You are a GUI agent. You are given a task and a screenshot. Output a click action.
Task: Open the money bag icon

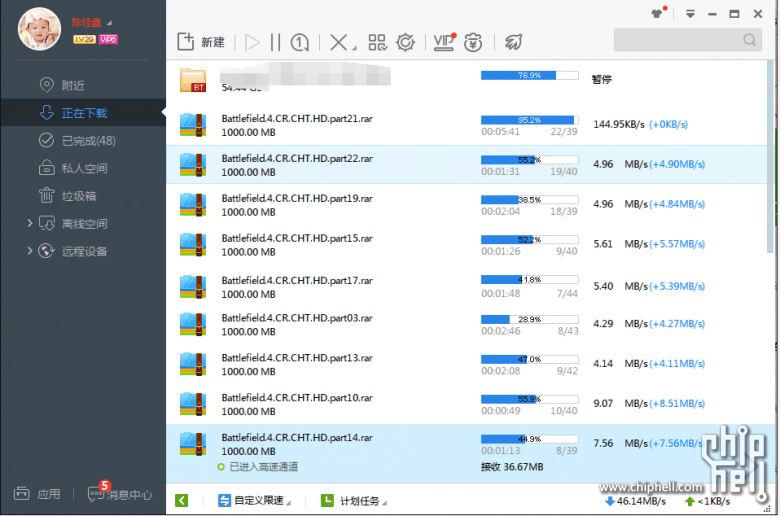point(473,42)
